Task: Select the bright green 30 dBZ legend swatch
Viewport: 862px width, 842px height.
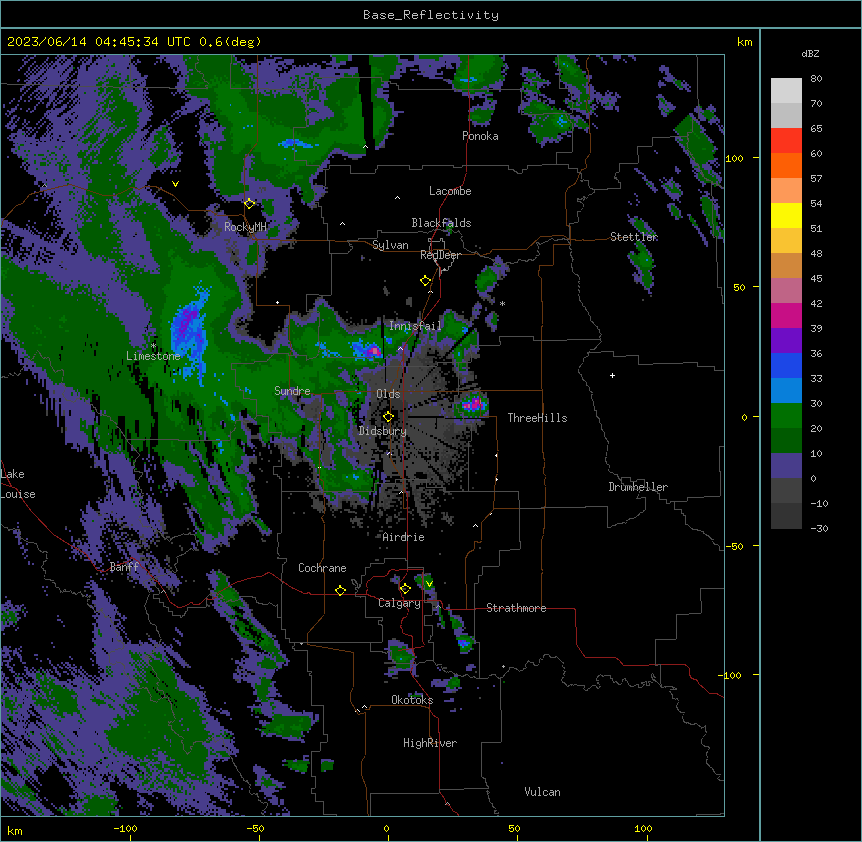Action: click(x=786, y=416)
